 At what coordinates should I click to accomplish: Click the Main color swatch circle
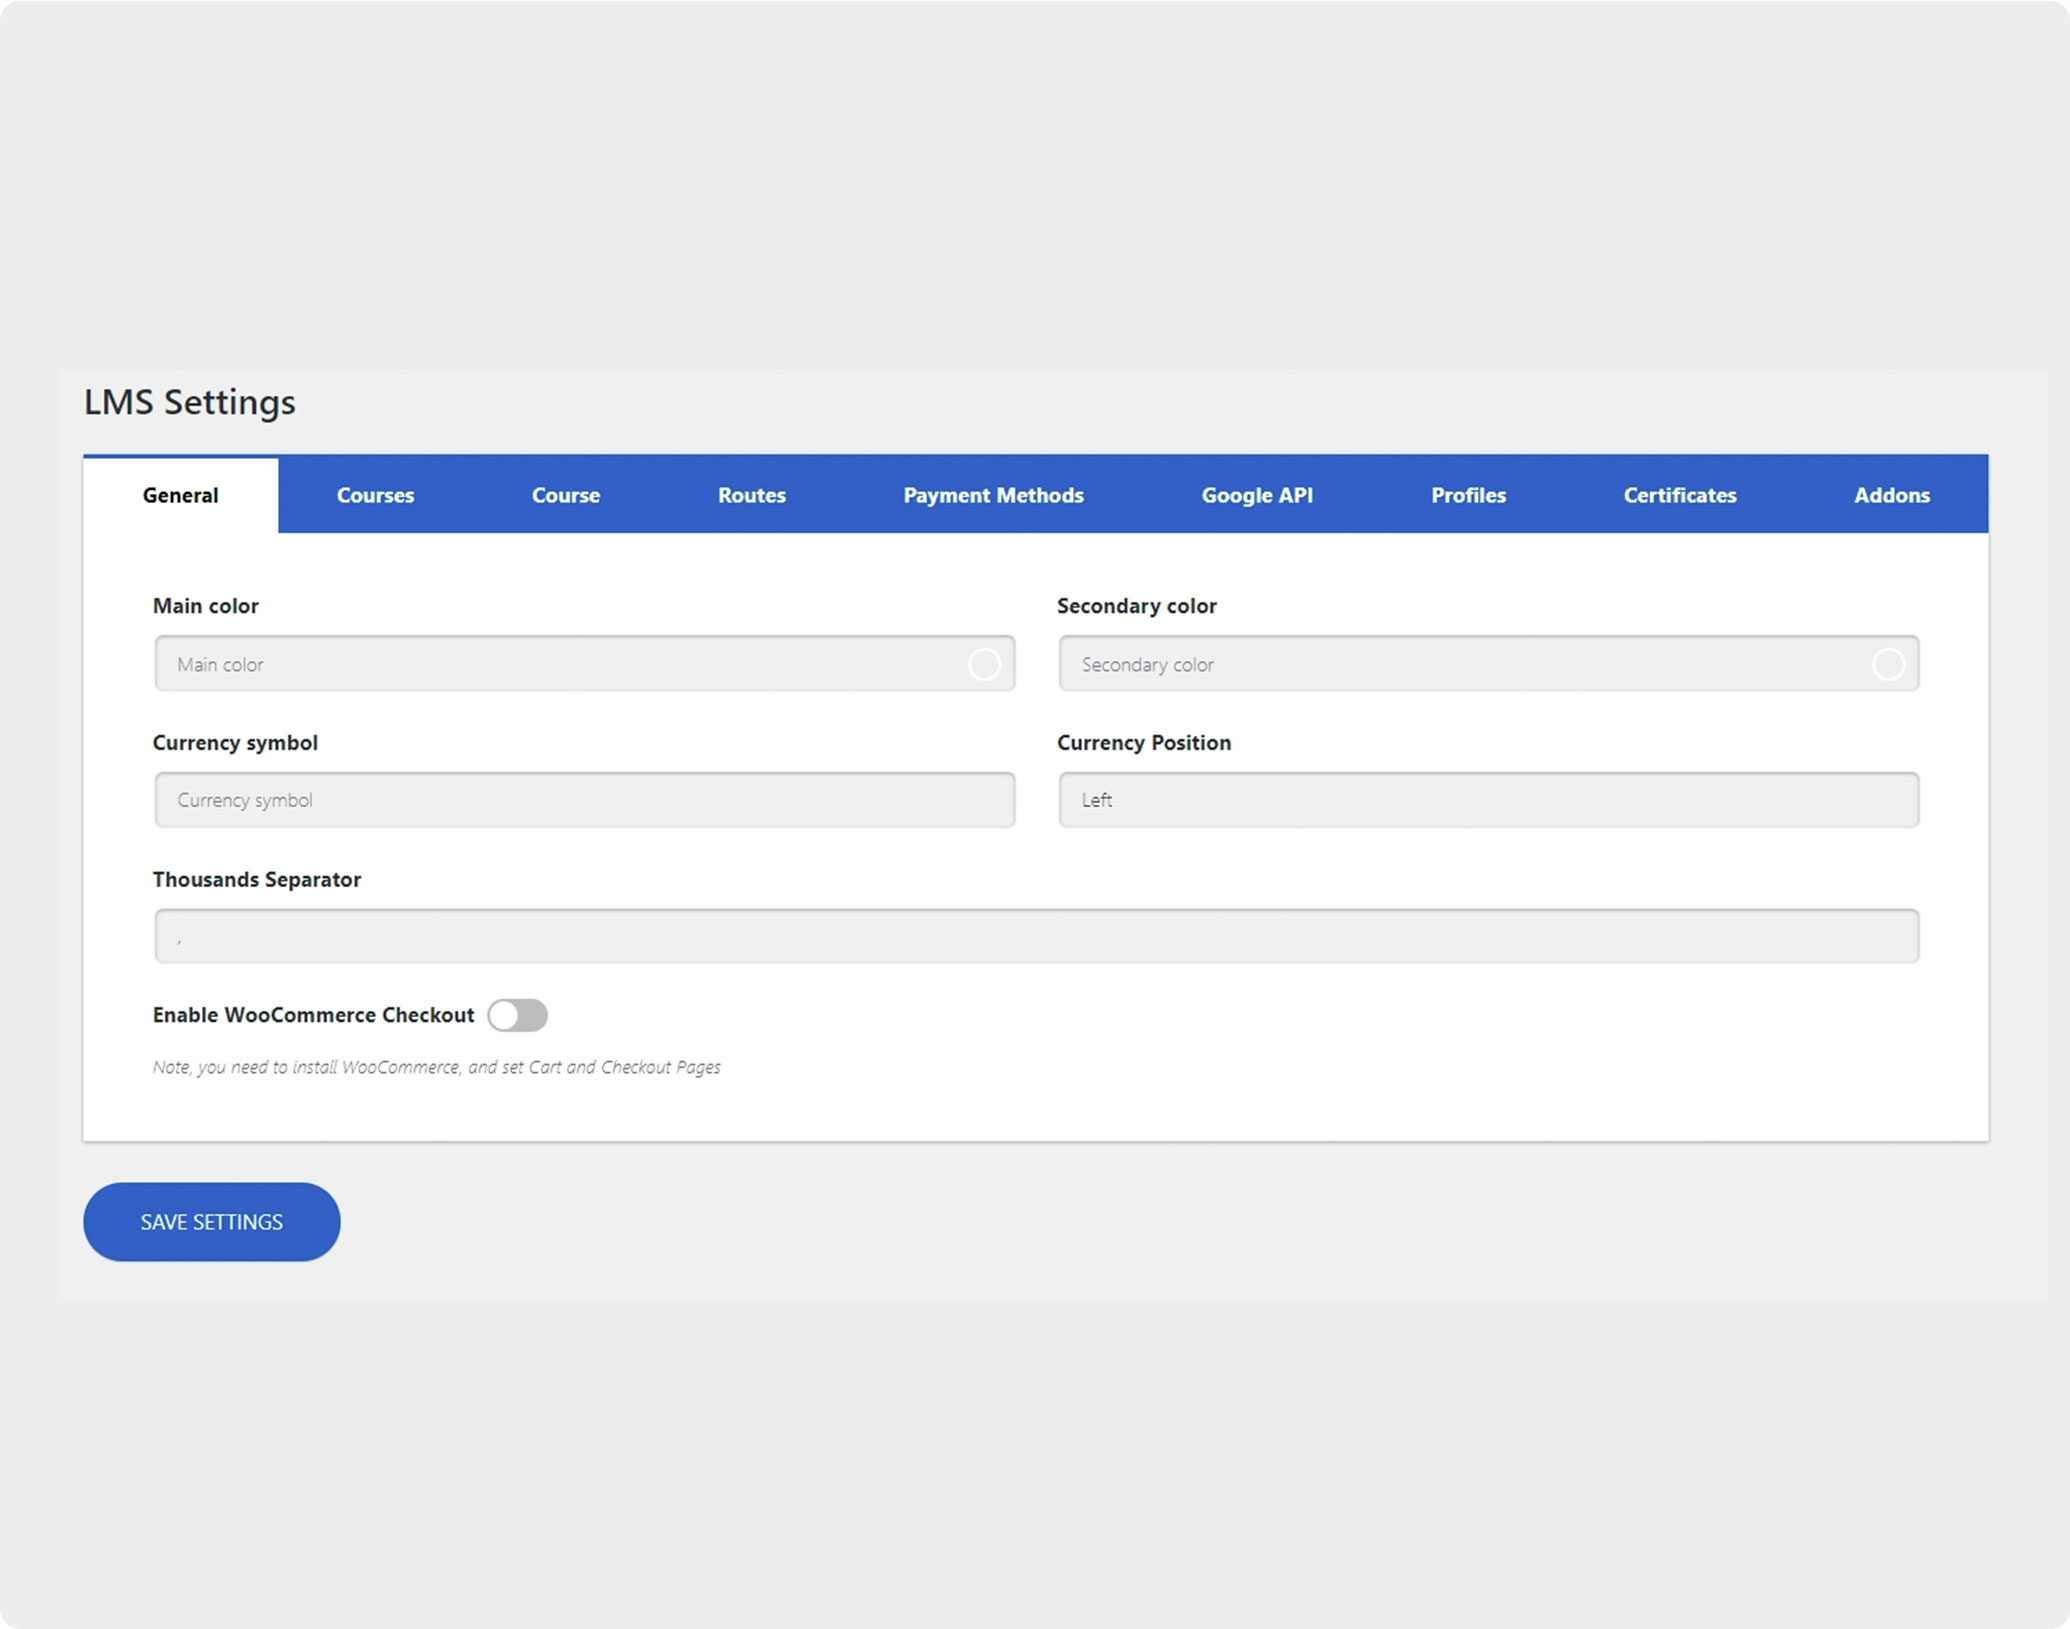pos(984,664)
